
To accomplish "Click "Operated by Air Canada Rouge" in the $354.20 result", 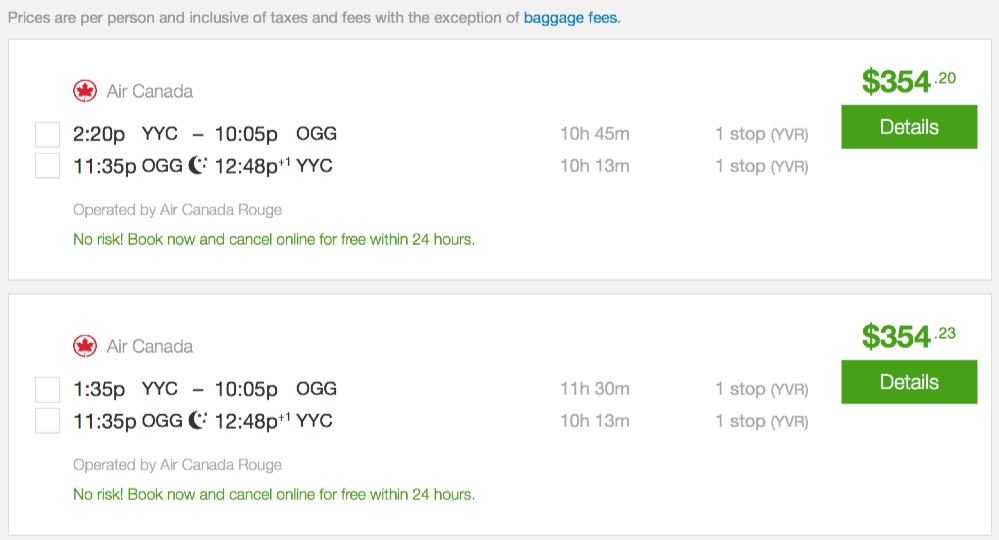I will click(177, 210).
